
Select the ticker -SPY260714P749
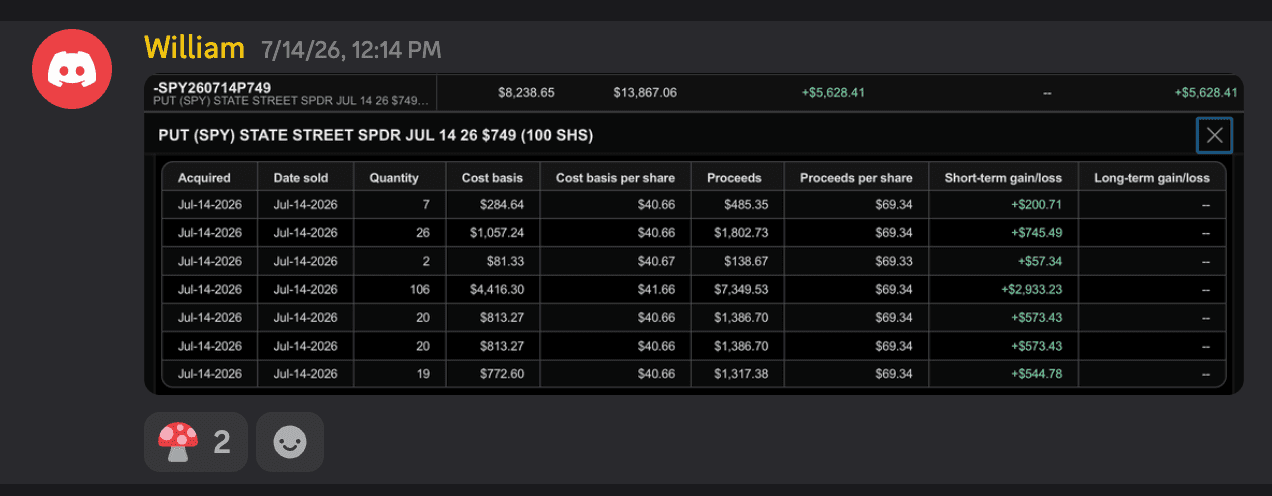click(212, 88)
